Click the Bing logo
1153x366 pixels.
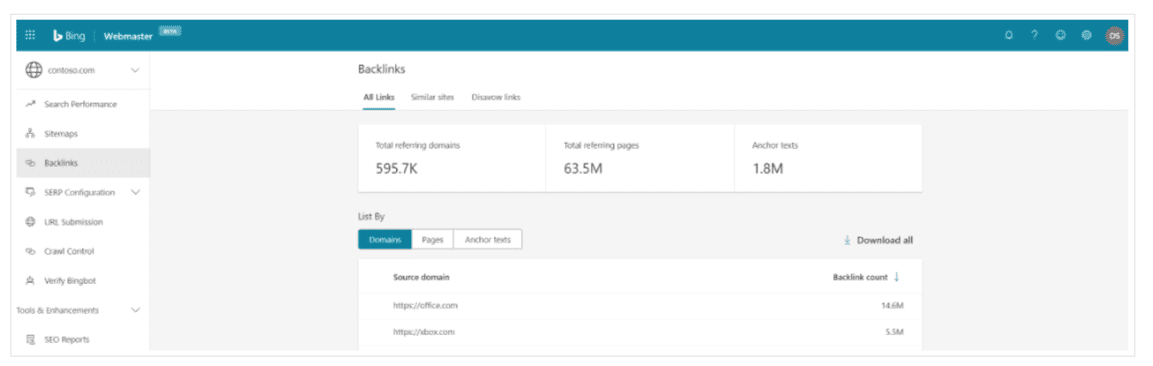[69, 35]
